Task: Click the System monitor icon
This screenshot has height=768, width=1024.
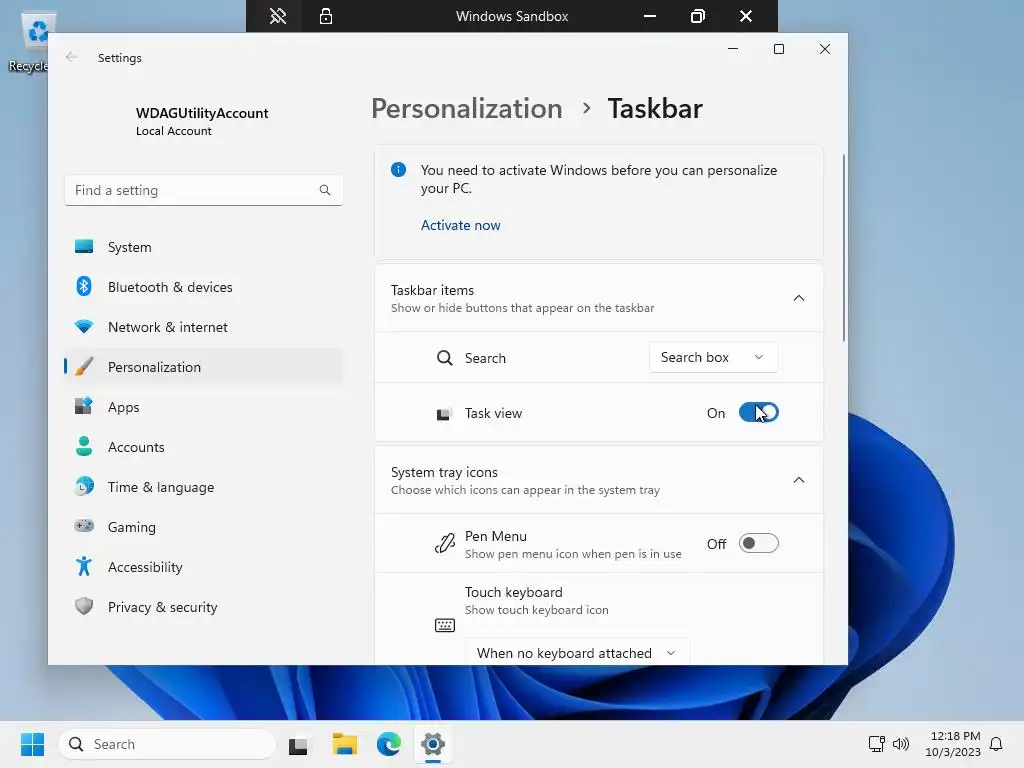Action: point(84,246)
